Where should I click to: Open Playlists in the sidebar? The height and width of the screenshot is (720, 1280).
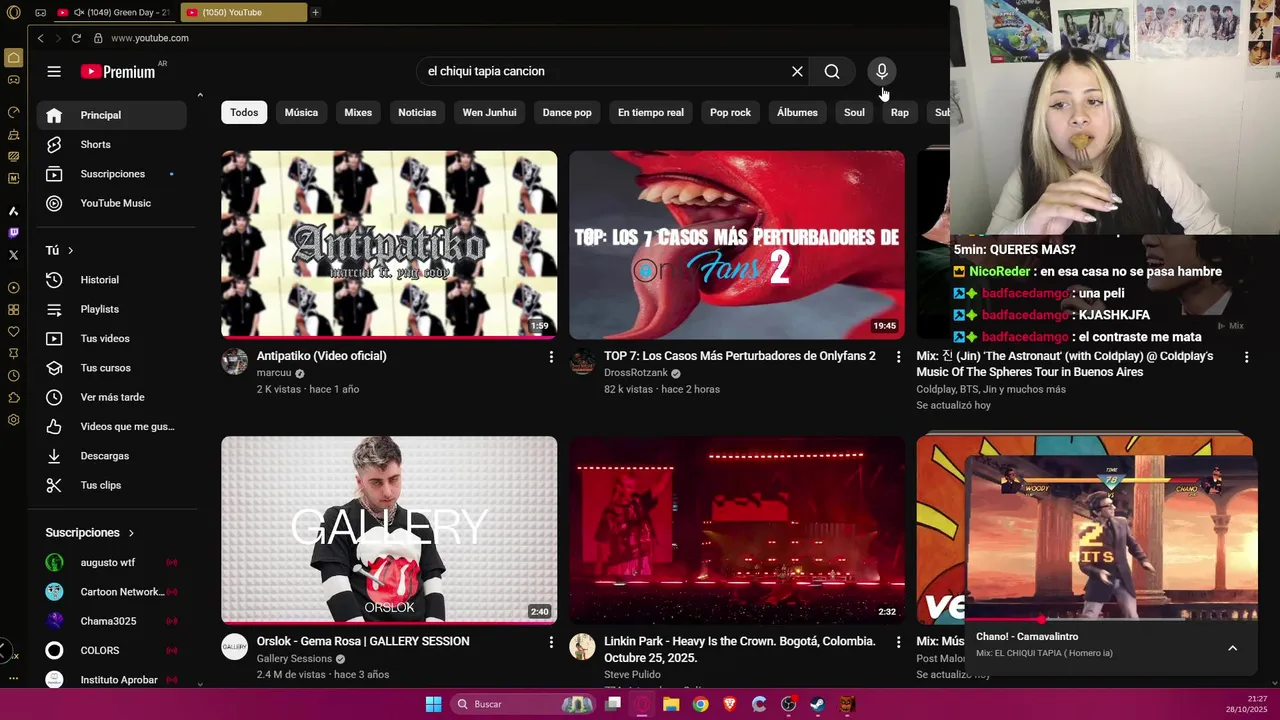tap(111, 309)
